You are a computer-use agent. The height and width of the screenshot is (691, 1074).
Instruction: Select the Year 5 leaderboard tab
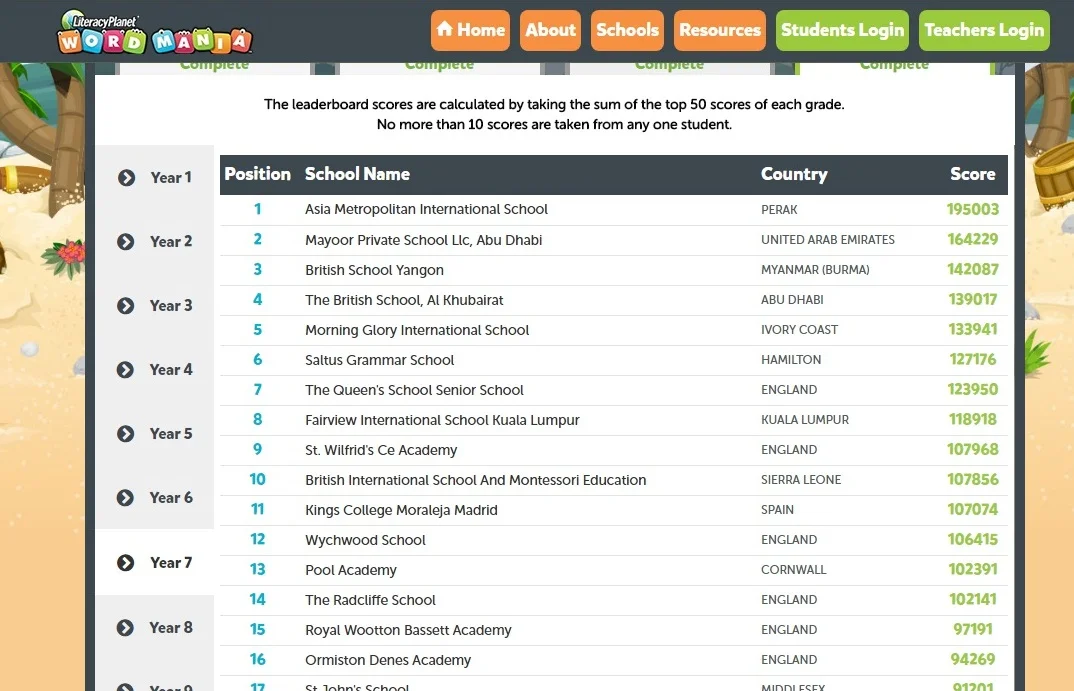155,434
